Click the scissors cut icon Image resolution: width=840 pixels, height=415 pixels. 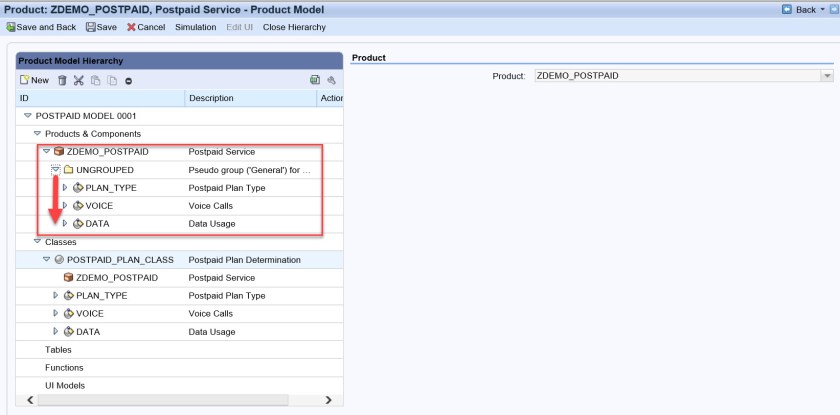click(79, 80)
